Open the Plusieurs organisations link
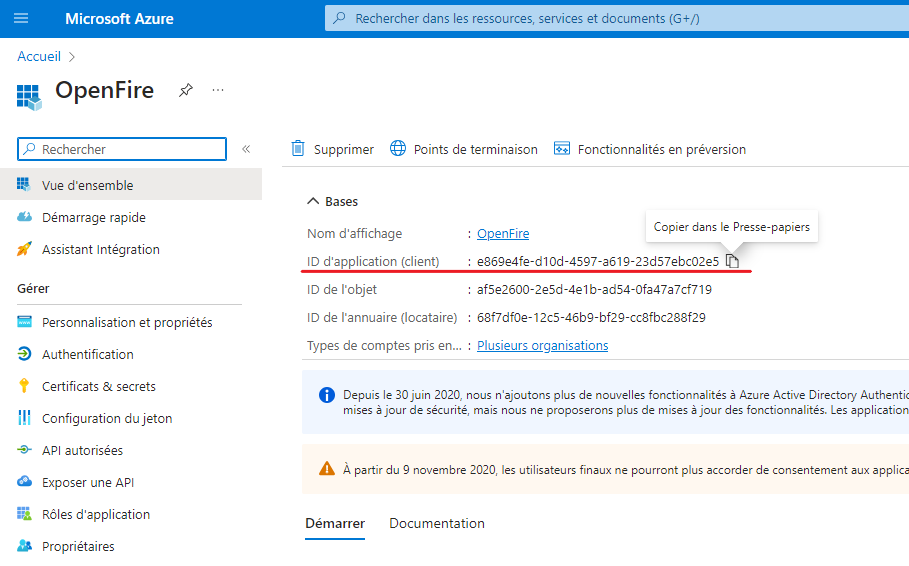The width and height of the screenshot is (909, 566). click(543, 346)
